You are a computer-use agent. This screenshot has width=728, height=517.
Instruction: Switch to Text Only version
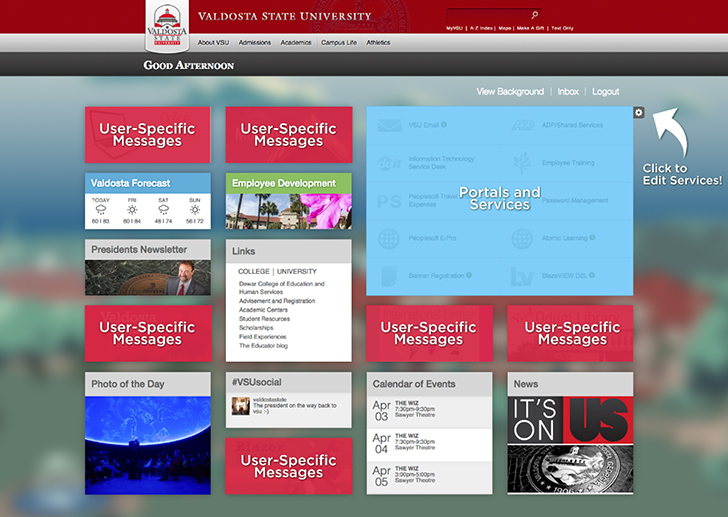point(562,28)
